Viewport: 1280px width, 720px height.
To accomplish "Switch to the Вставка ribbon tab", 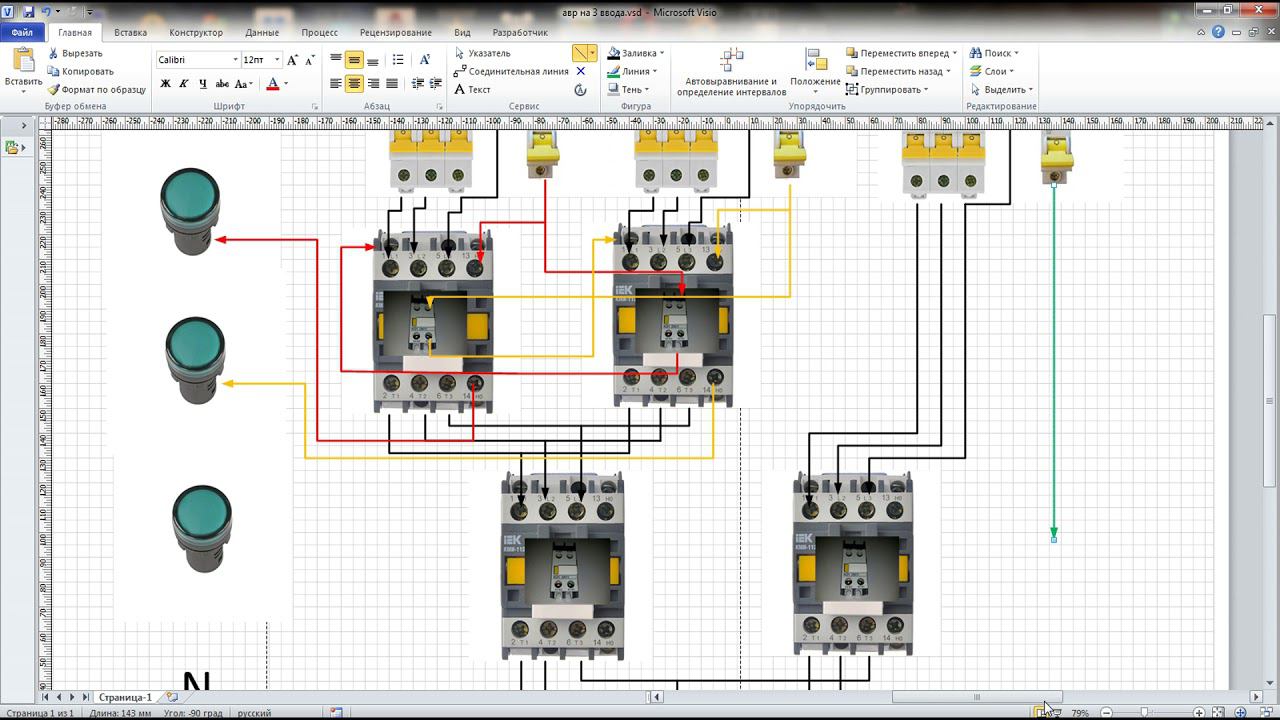I will point(130,32).
